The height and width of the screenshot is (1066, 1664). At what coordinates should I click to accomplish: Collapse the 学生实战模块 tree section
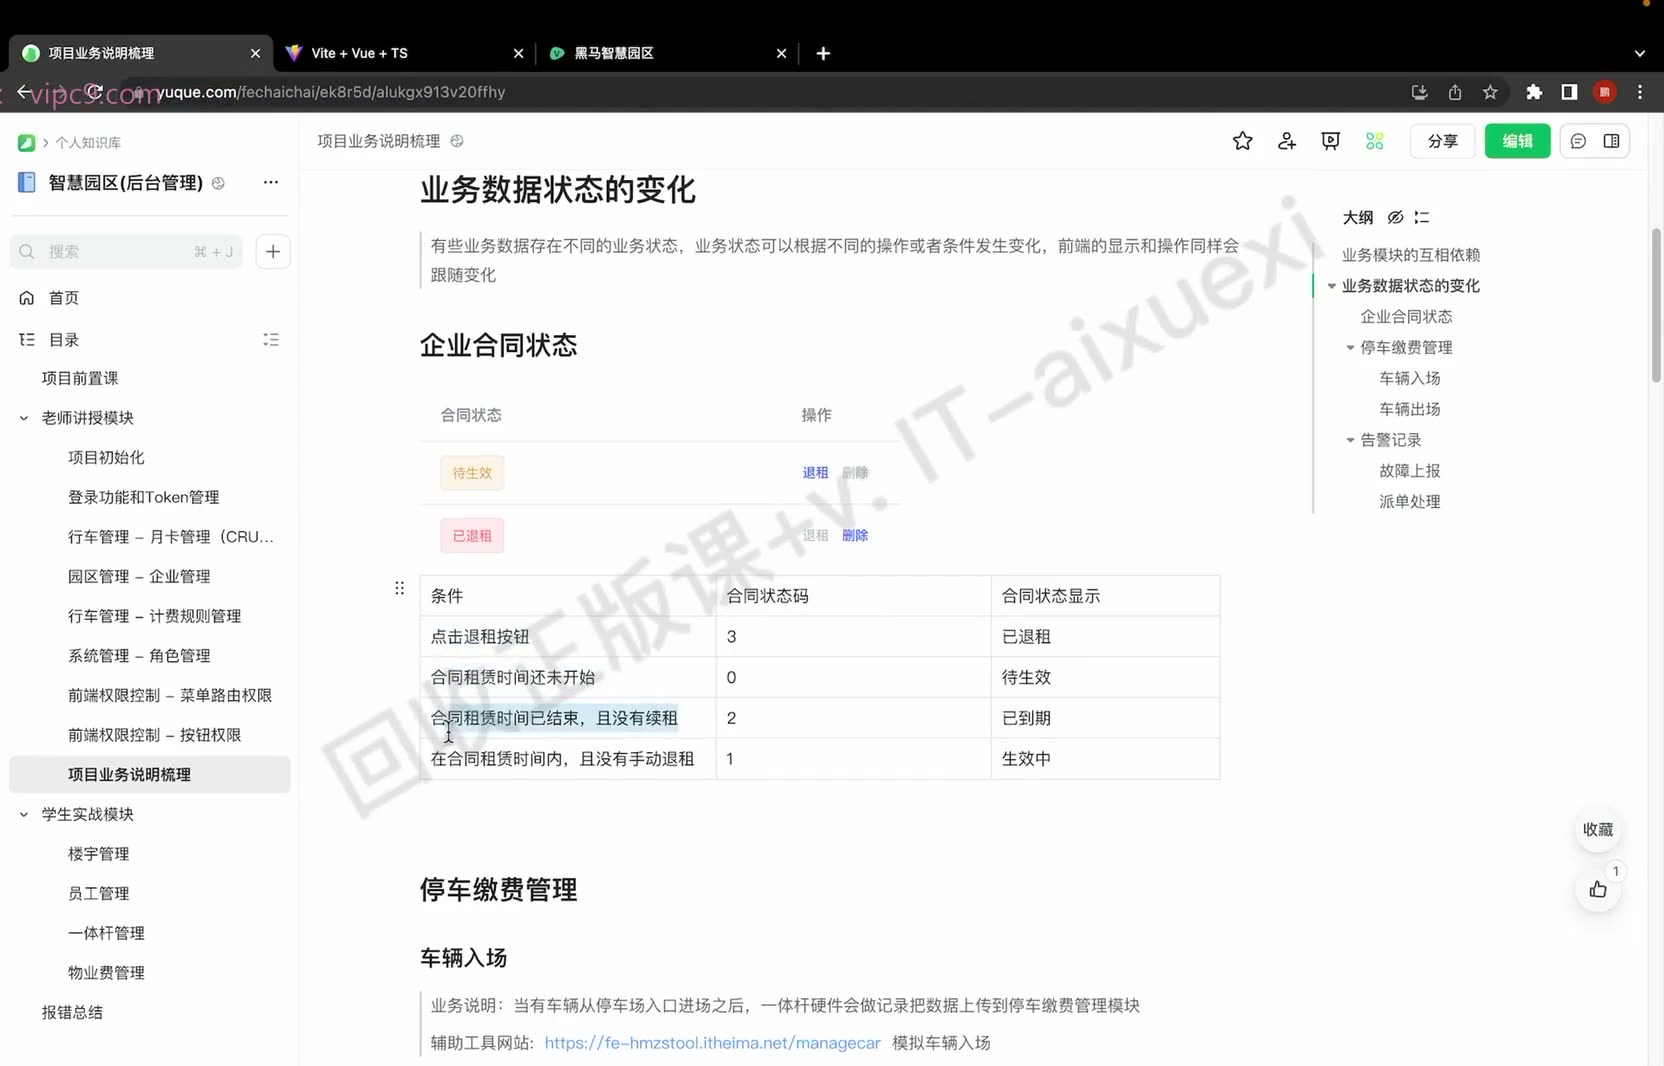pyautogui.click(x=24, y=814)
